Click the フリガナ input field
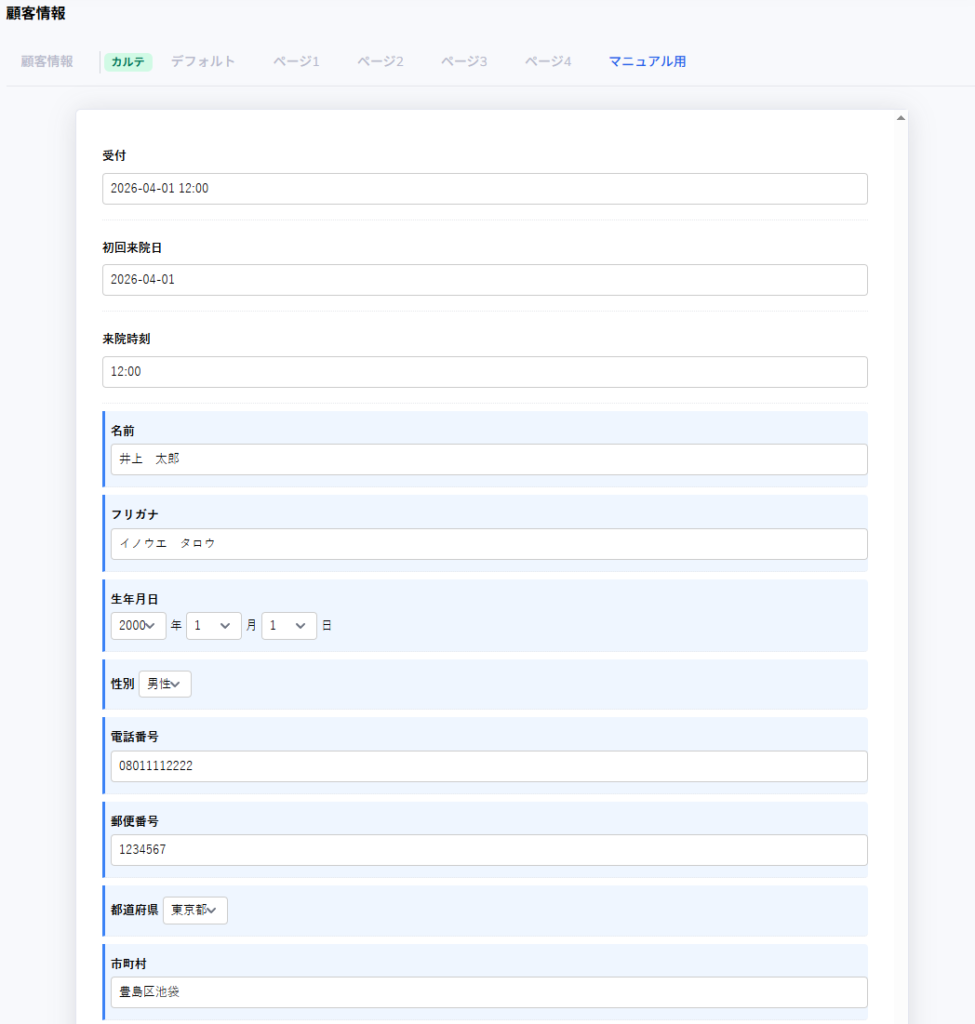 click(488, 544)
